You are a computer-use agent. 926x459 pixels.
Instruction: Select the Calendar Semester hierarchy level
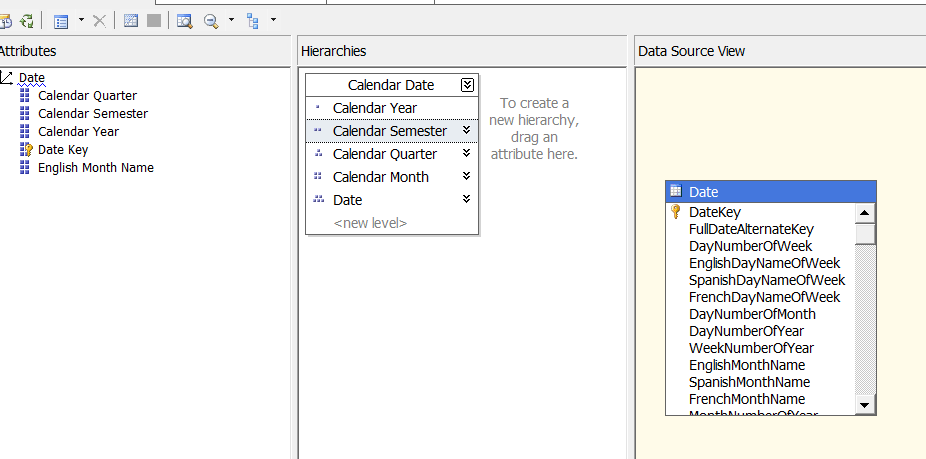coord(392,131)
